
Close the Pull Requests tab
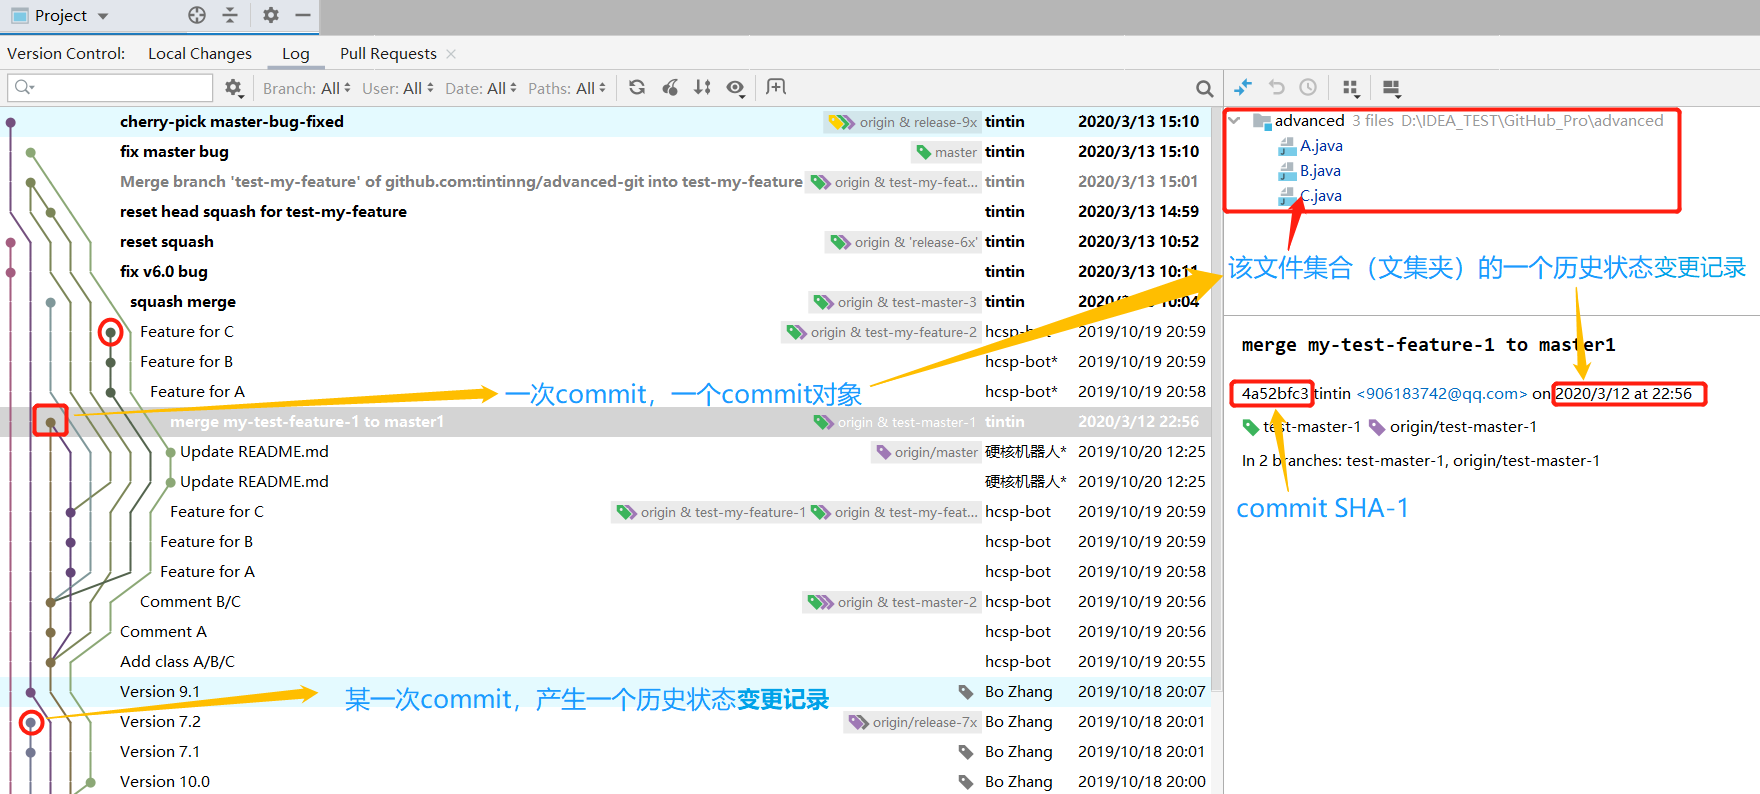451,54
